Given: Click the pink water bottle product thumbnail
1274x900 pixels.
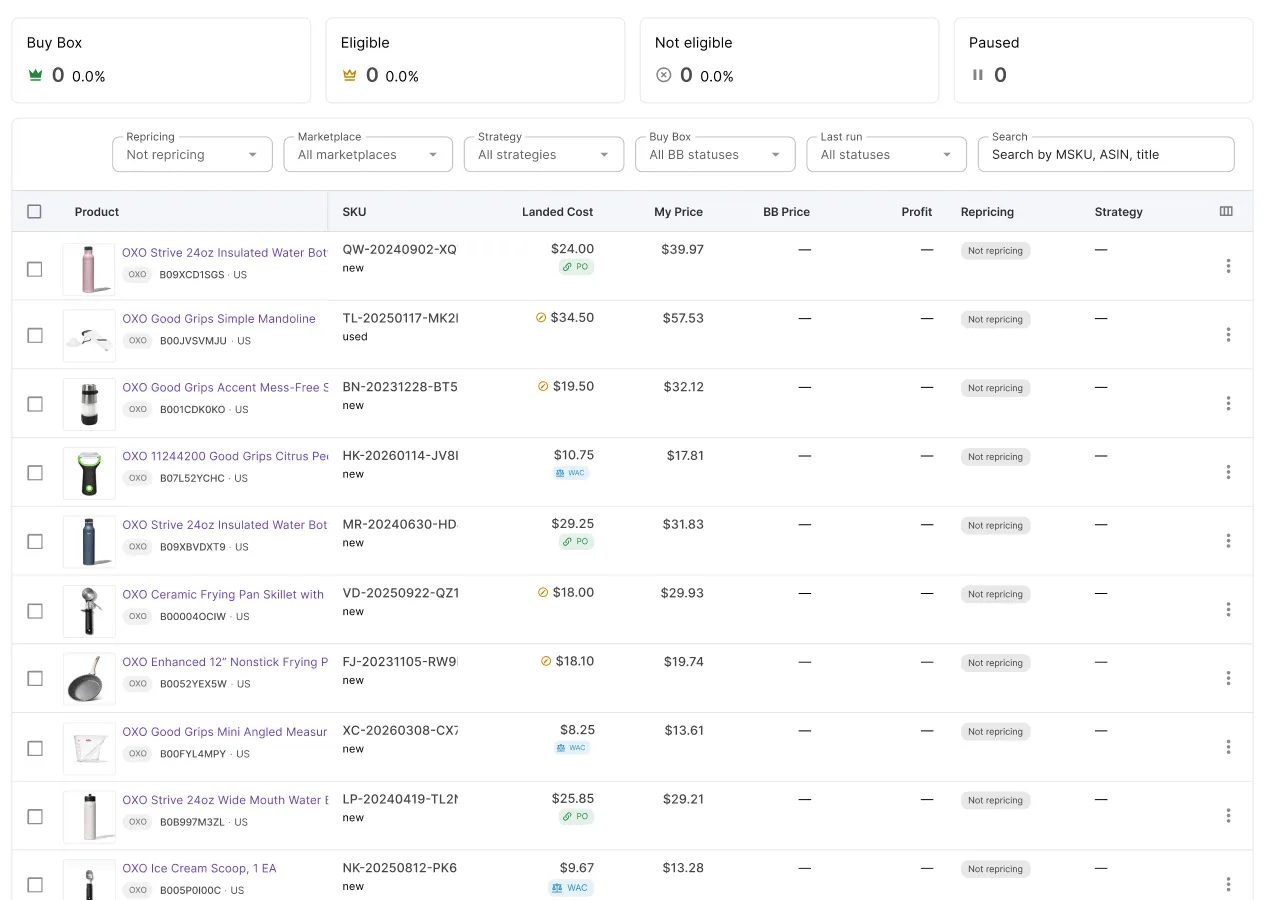Looking at the screenshot, I should point(89,269).
